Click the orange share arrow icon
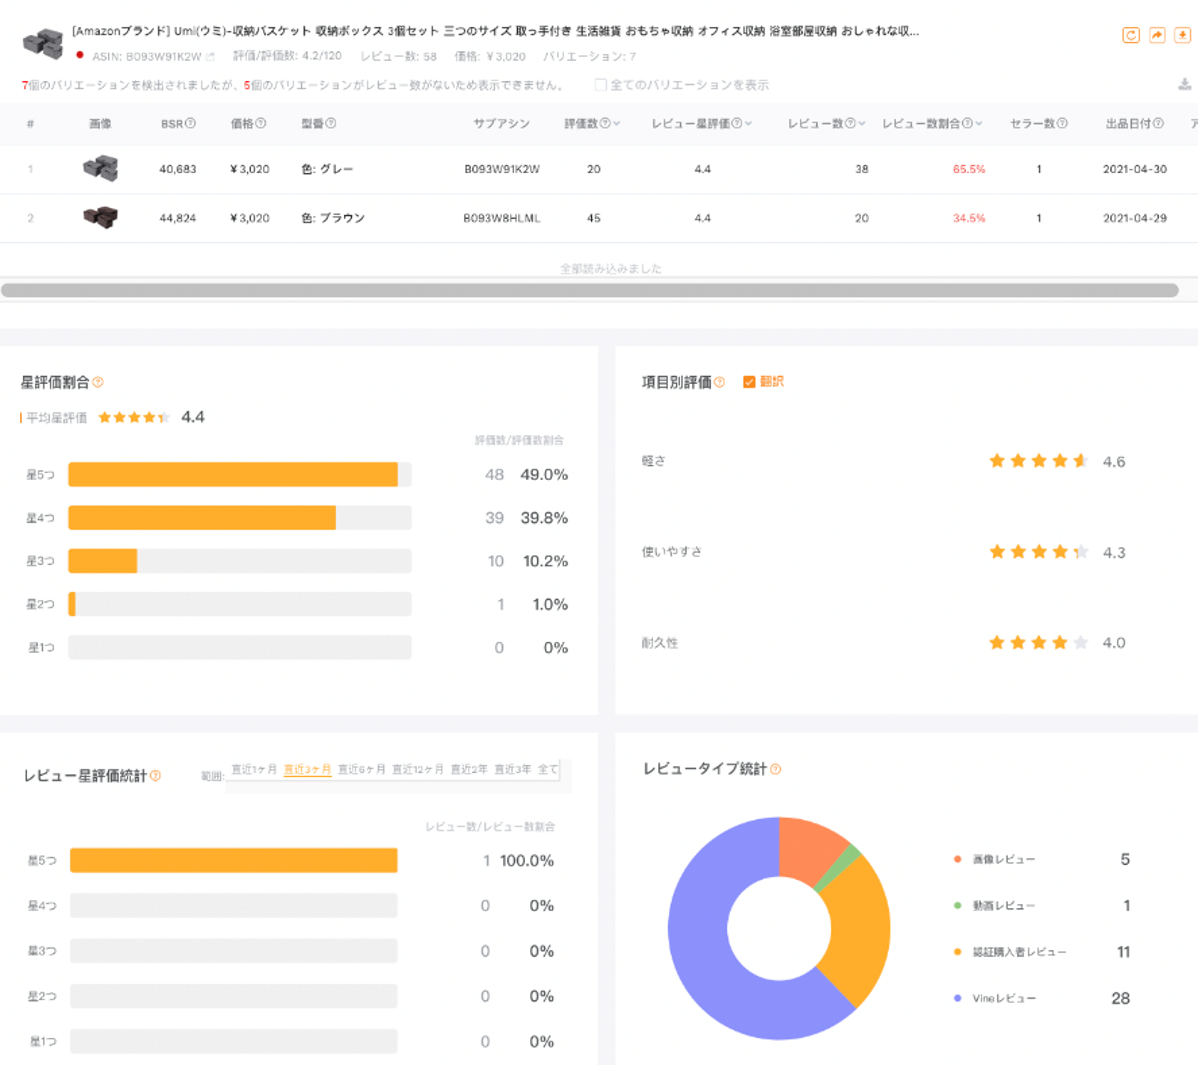This screenshot has width=1198, height=1065. (x=1157, y=35)
